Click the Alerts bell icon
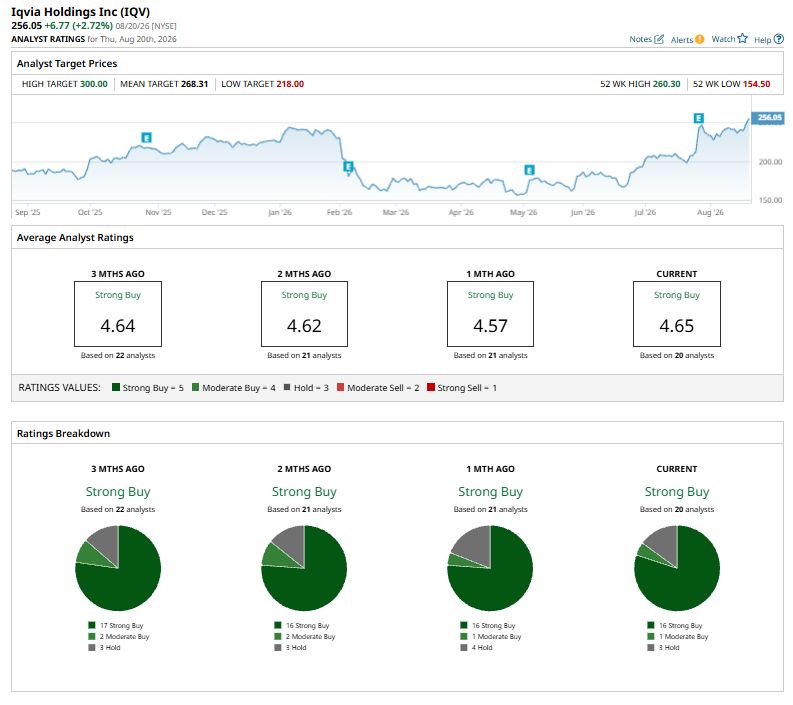Viewport: 793px width, 705px height. click(x=699, y=39)
